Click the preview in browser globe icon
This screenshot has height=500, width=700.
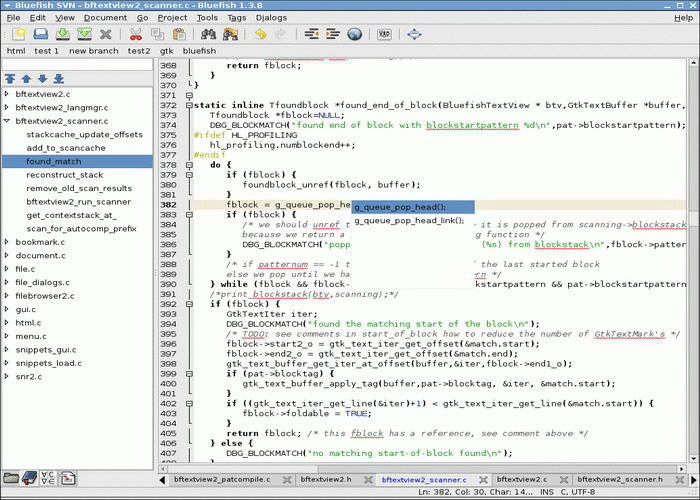[x=355, y=34]
